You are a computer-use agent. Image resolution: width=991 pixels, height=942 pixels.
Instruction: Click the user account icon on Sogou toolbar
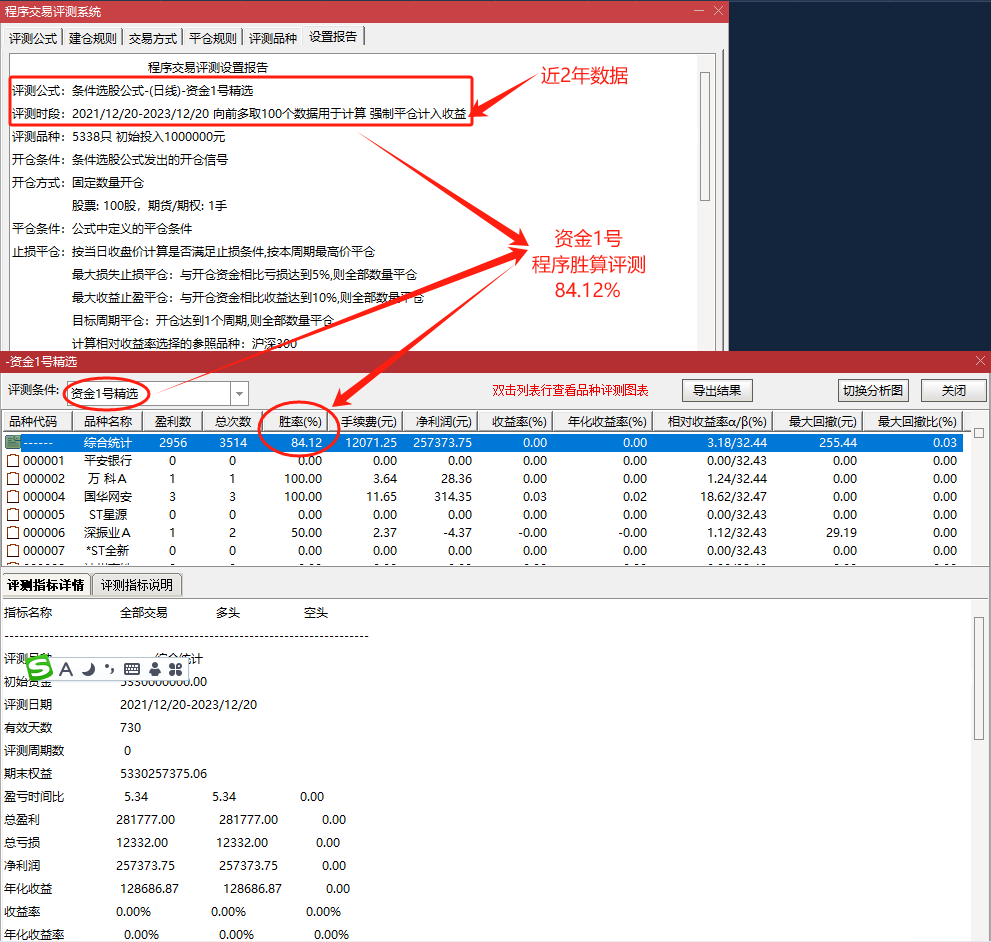click(155, 669)
